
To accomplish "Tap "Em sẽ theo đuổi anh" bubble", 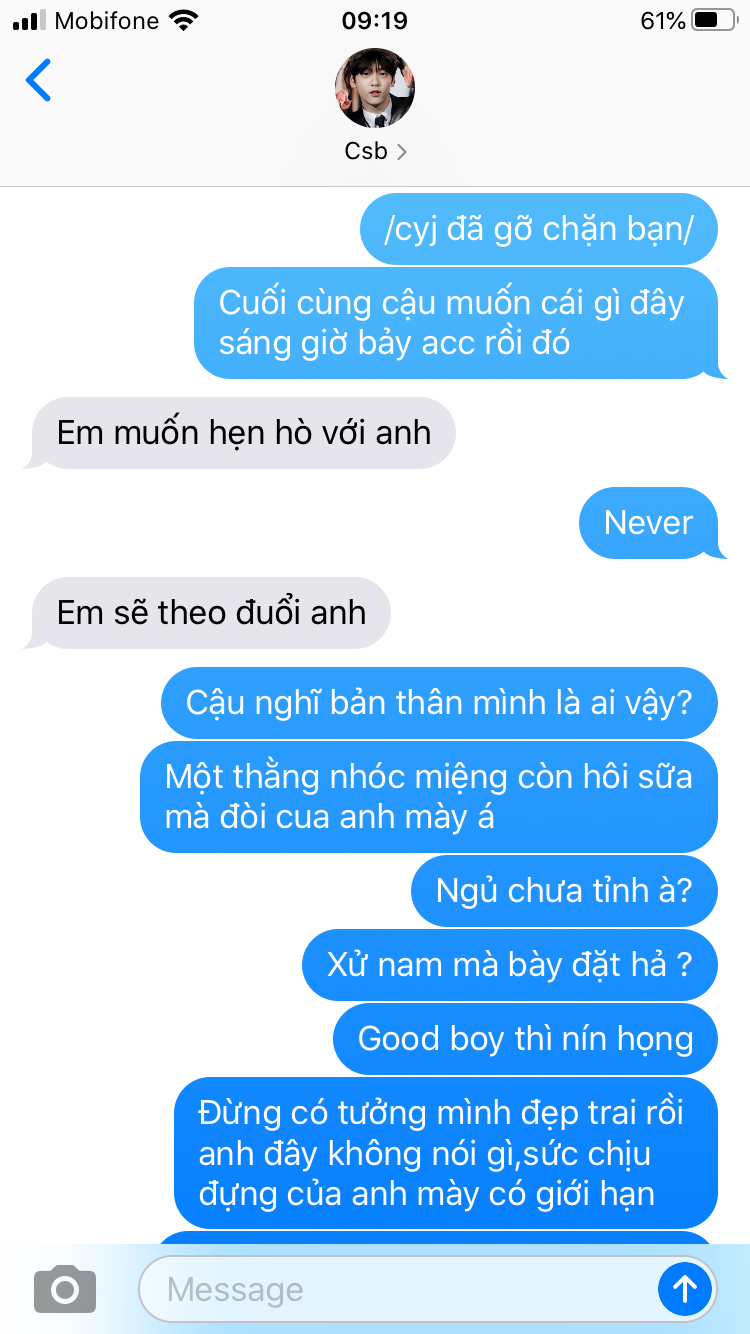I will click(x=211, y=613).
